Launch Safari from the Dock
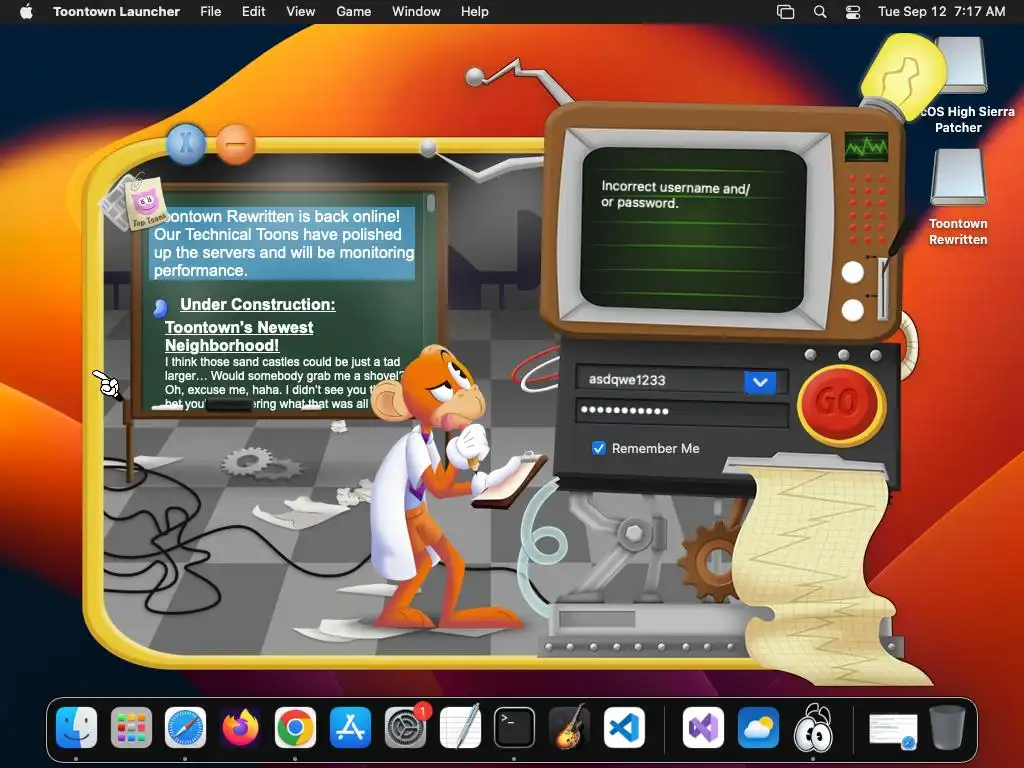1024x768 pixels. point(185,727)
